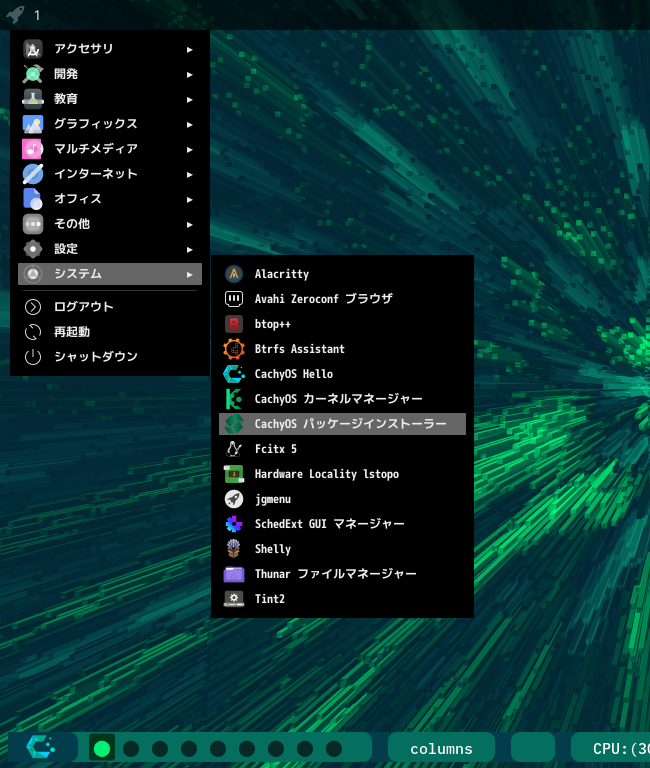The width and height of the screenshot is (650, 768).
Task: Click the CachyOS Hello logo icon
Action: click(x=234, y=374)
